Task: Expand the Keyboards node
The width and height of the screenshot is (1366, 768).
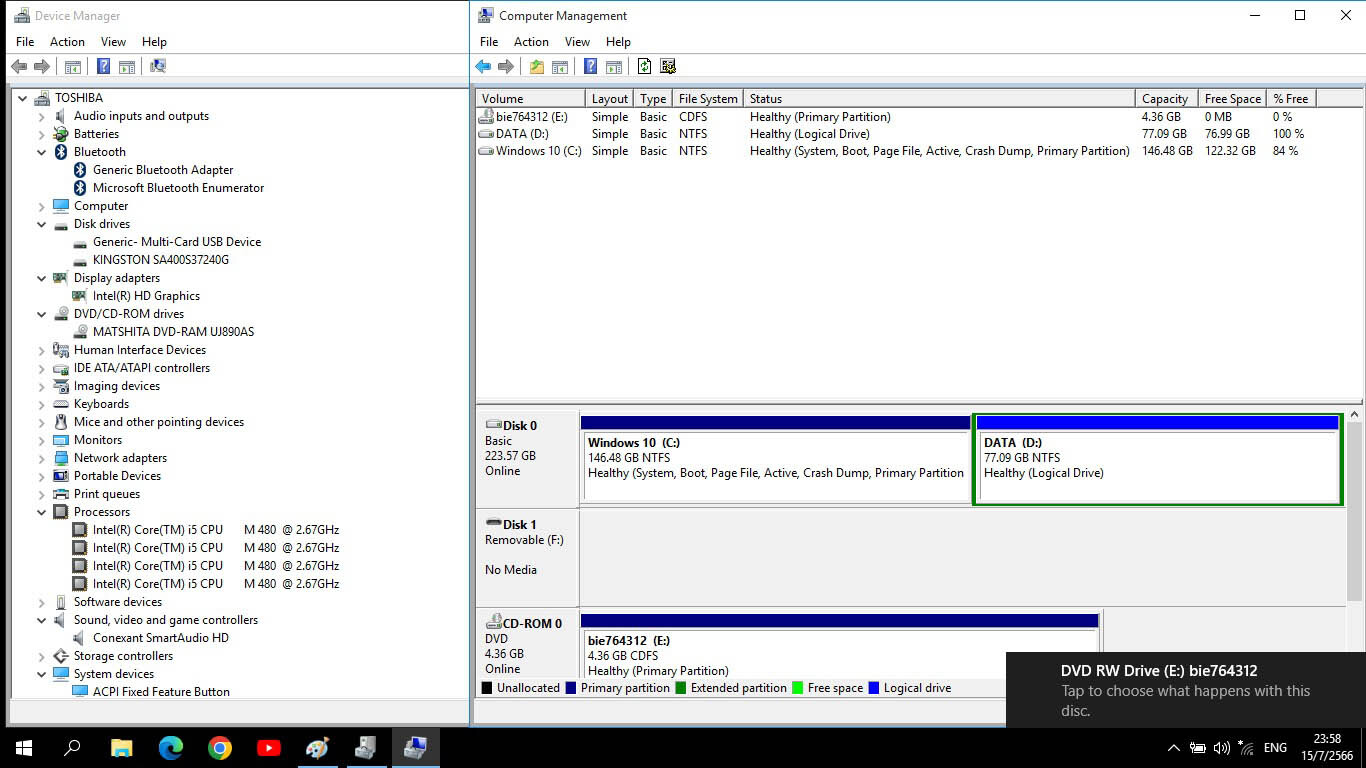Action: tap(42, 404)
